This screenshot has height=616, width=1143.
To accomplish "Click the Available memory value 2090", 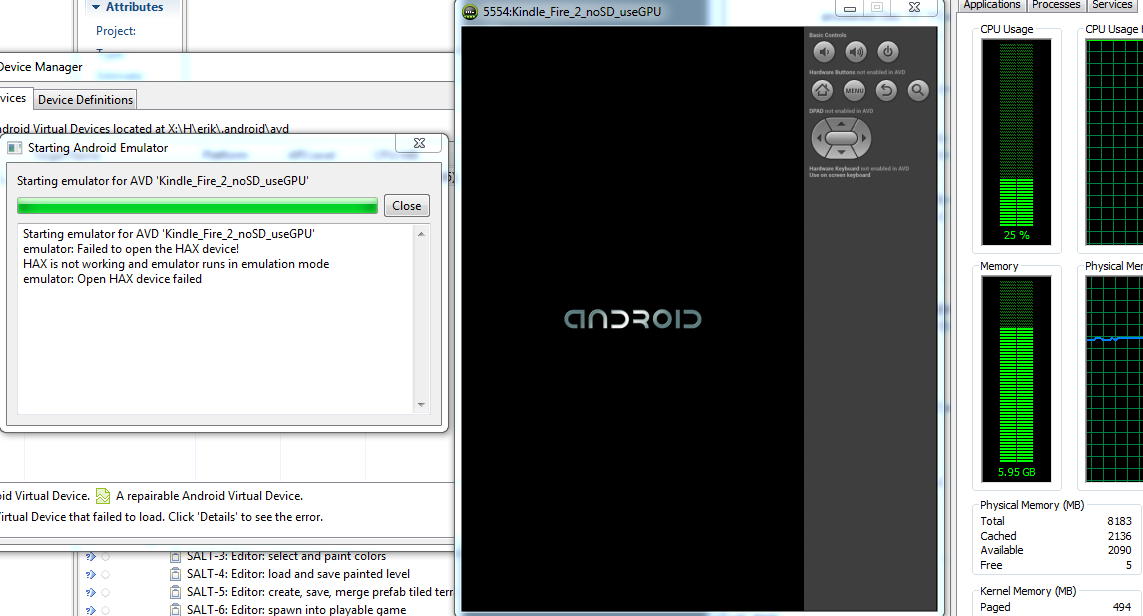I will tap(1119, 550).
